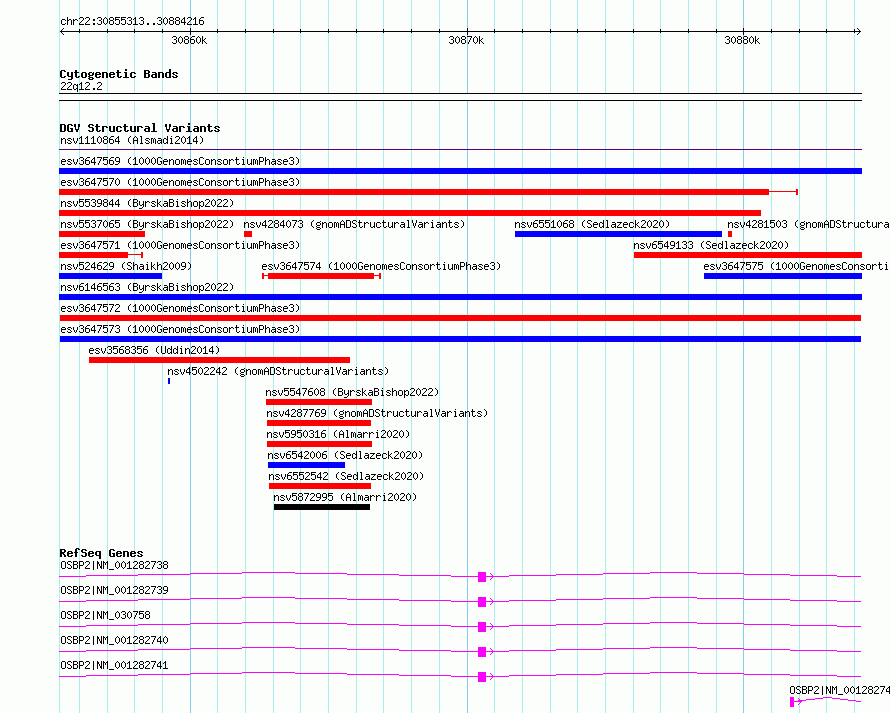The width and height of the screenshot is (890, 713).
Task: Open nsv6552542 (Sedlazeck2020) label
Action: point(346,476)
